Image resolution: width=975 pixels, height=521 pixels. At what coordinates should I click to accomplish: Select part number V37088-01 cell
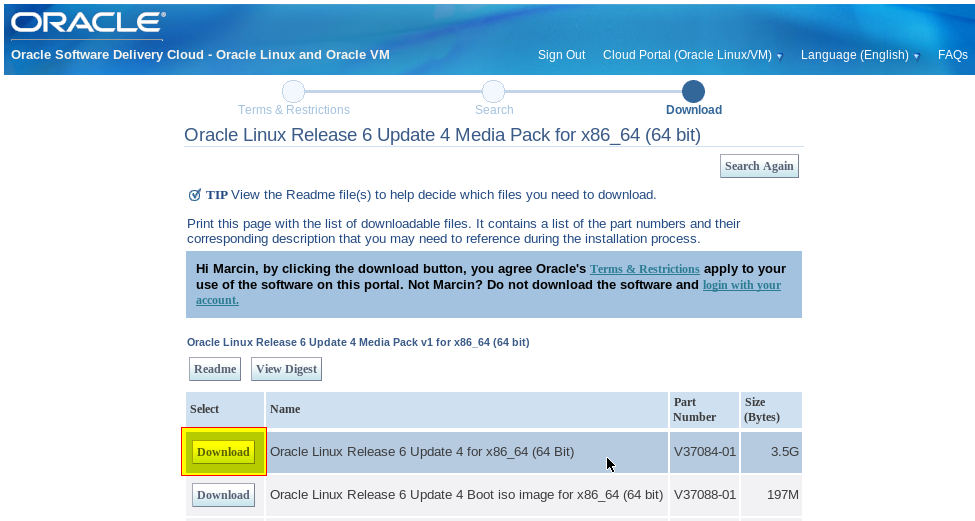[705, 495]
